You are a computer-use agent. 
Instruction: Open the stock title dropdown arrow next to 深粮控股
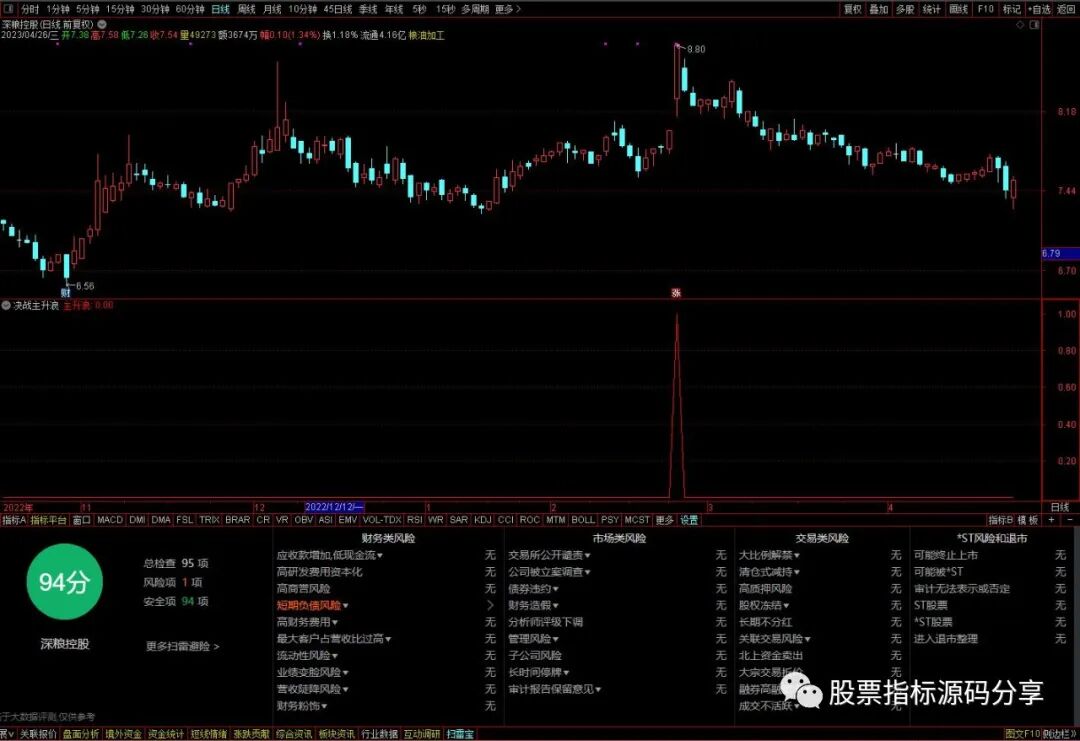(x=101, y=24)
